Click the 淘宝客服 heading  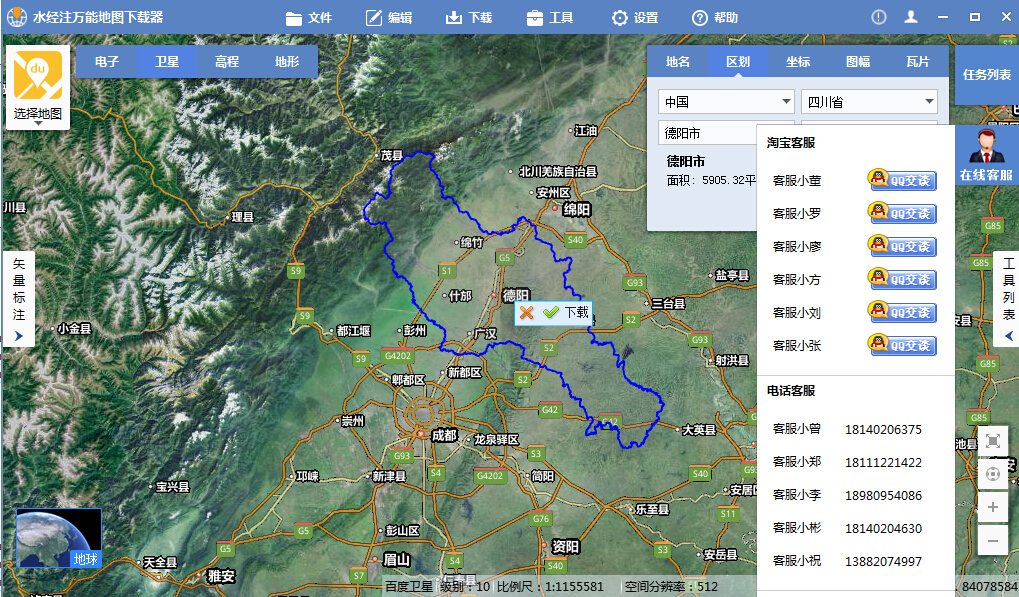tap(791, 143)
